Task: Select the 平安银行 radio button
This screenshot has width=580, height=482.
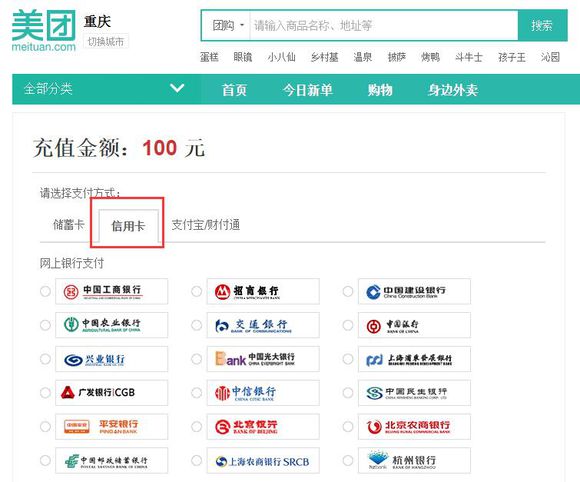Action: (x=45, y=427)
